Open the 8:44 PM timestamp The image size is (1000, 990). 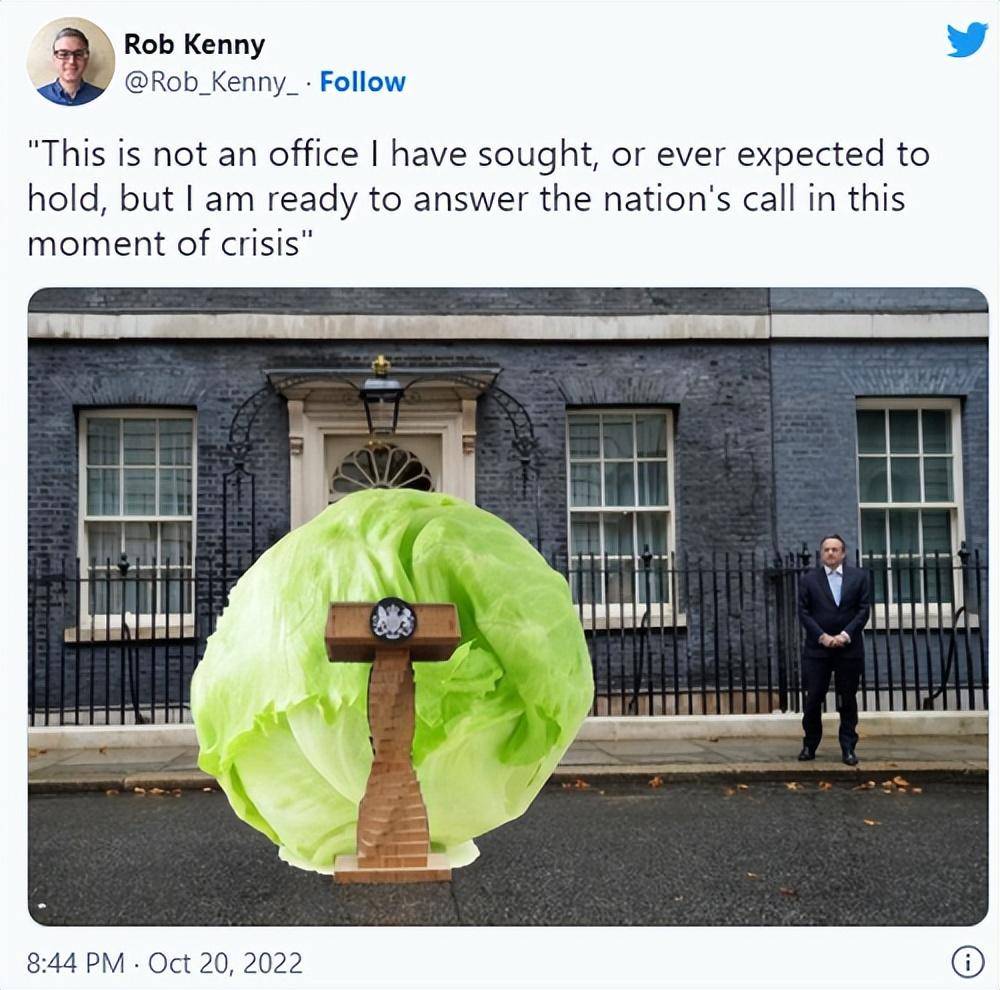coord(76,963)
